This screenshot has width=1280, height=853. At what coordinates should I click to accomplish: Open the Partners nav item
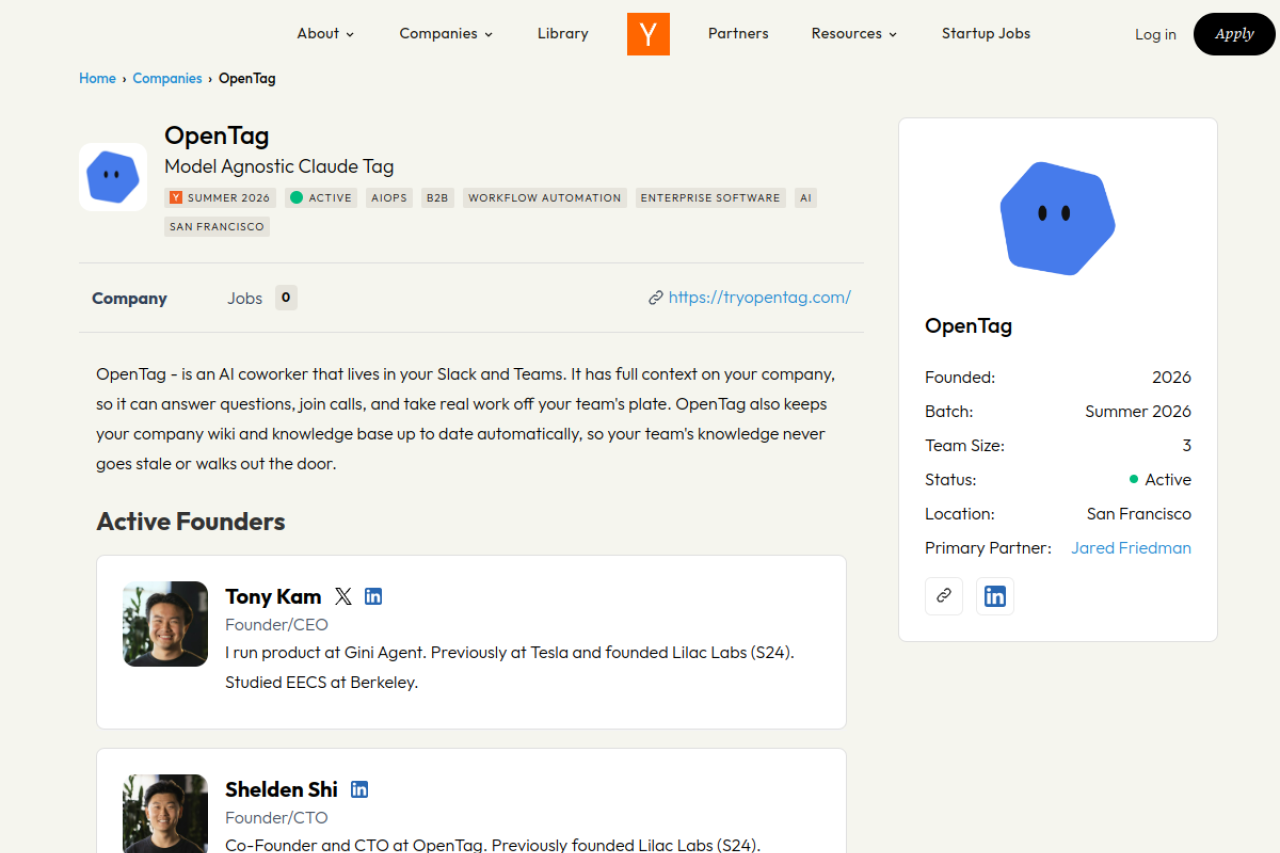(x=738, y=34)
